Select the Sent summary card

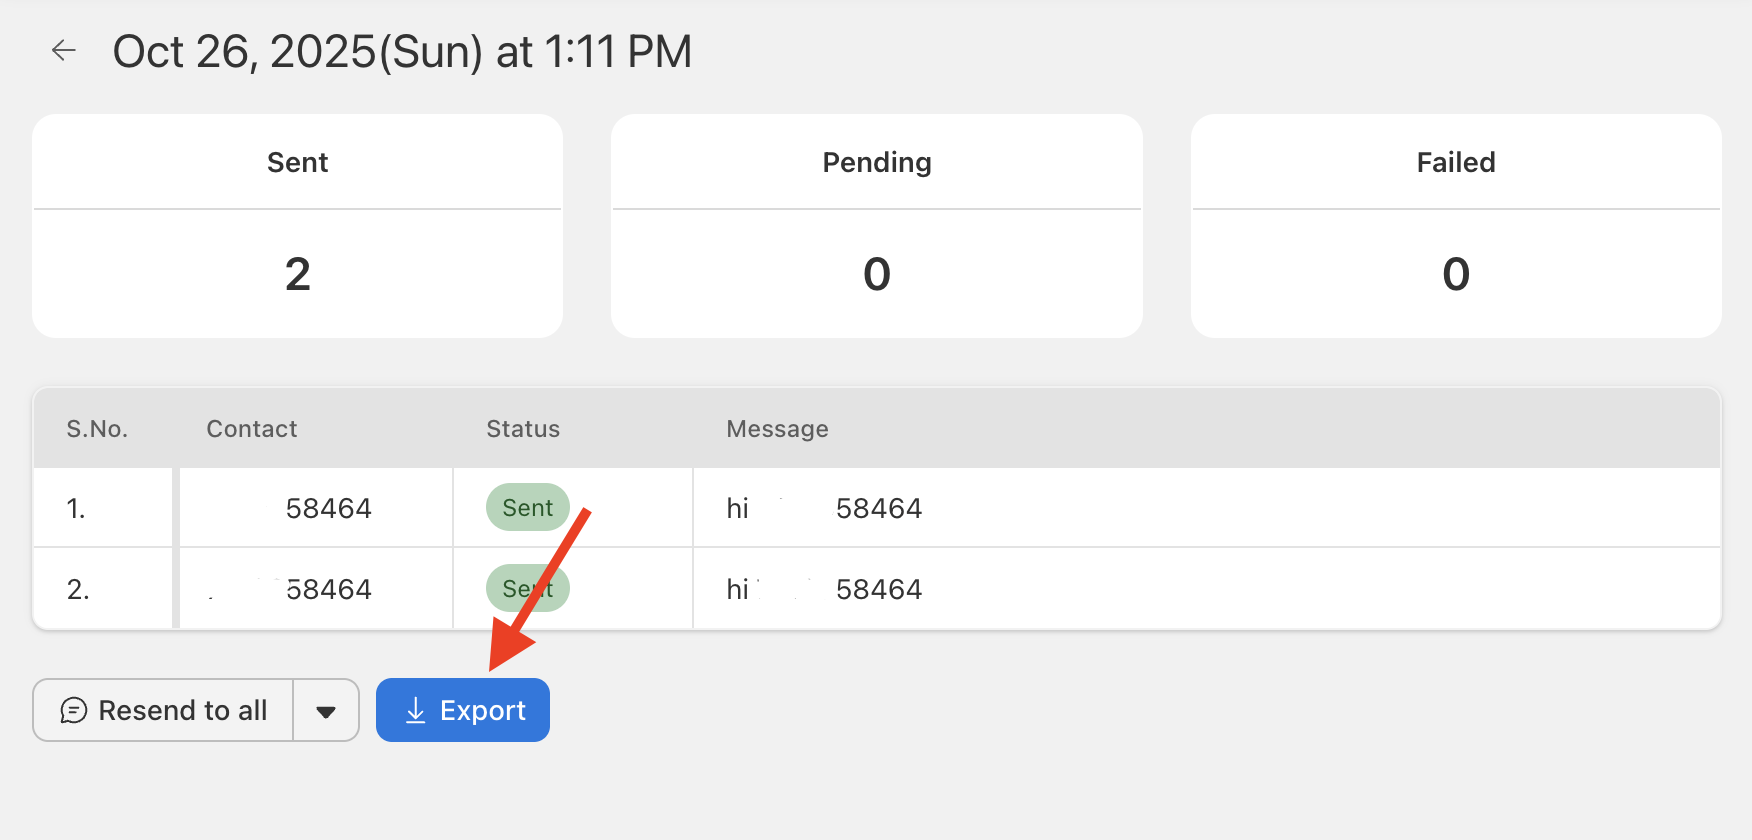tap(298, 226)
